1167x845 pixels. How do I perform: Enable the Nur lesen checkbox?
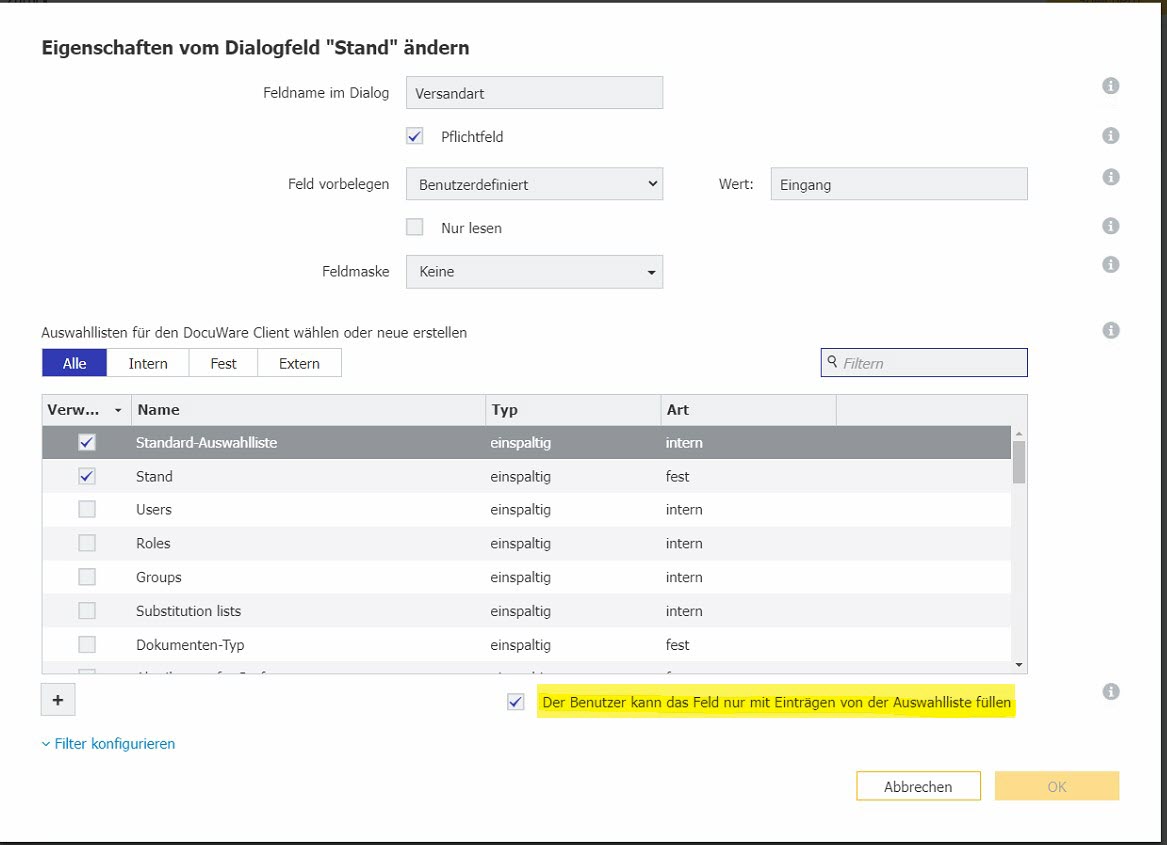tap(415, 228)
